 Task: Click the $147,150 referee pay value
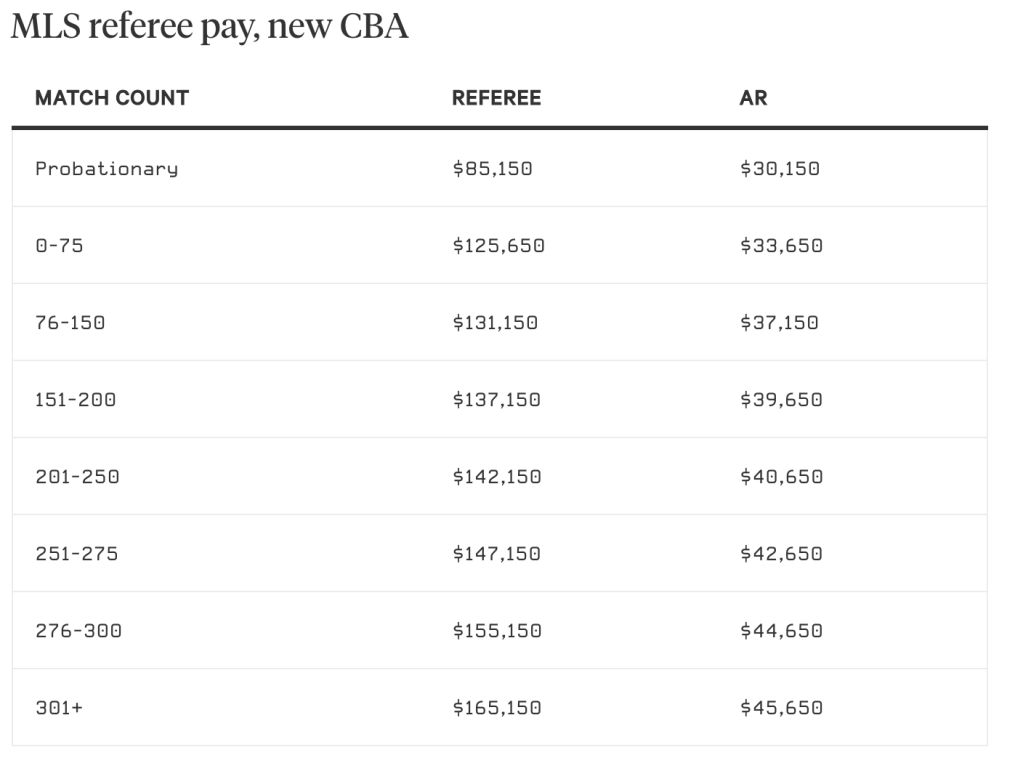pos(496,553)
